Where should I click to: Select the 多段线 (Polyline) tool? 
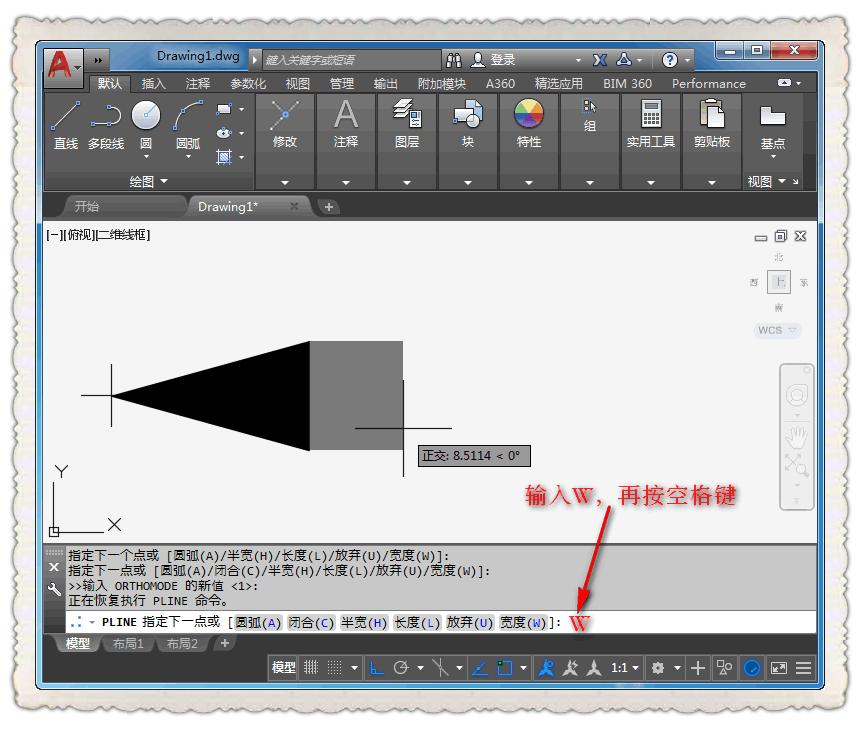click(106, 125)
